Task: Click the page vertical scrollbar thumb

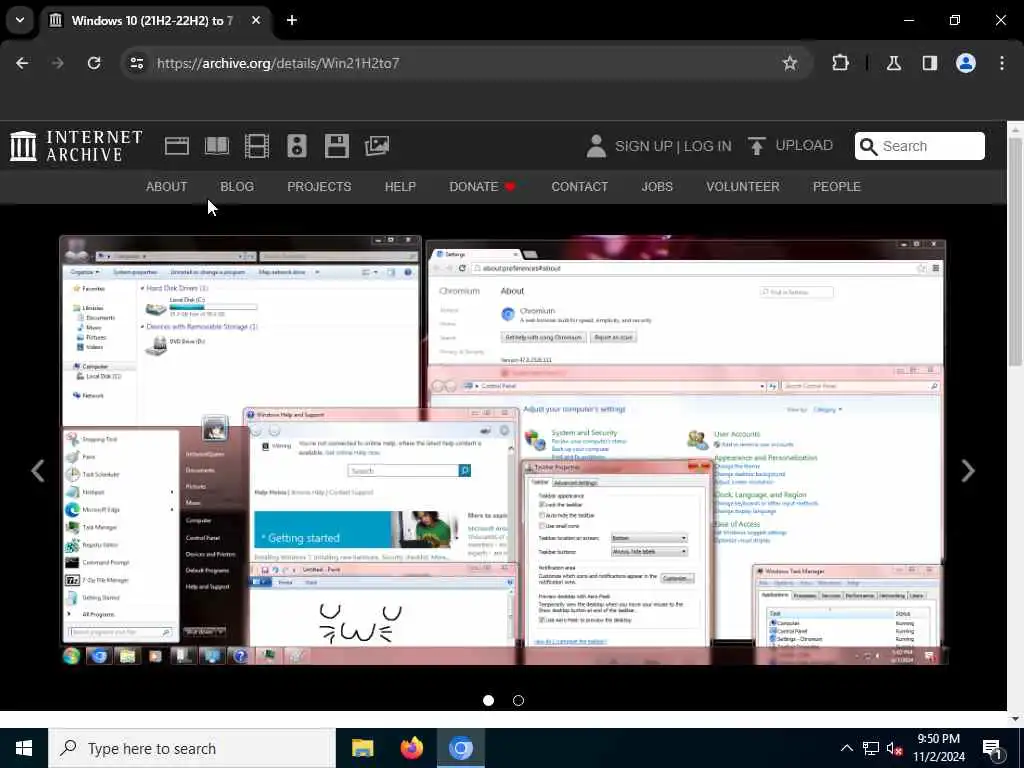Action: [1015, 251]
